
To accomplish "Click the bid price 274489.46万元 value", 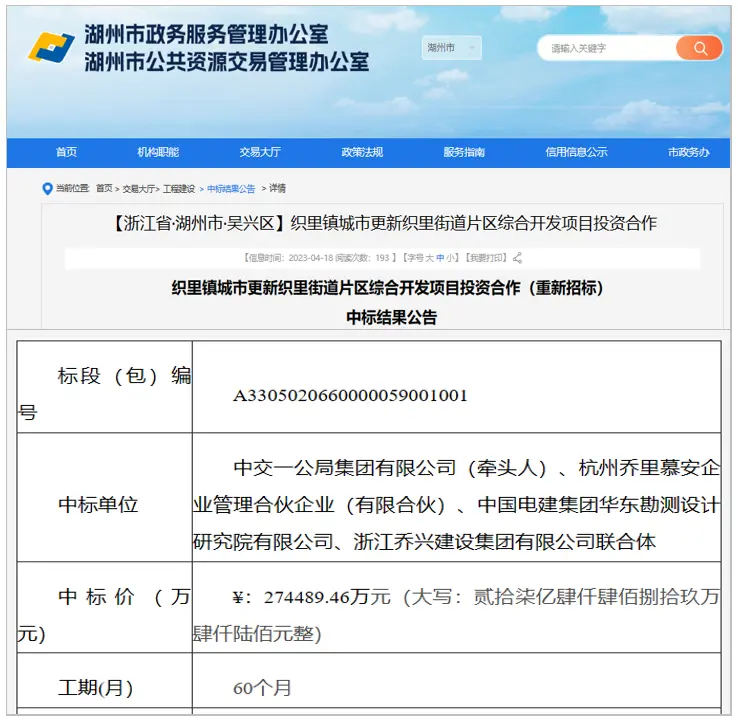I will tap(327, 597).
